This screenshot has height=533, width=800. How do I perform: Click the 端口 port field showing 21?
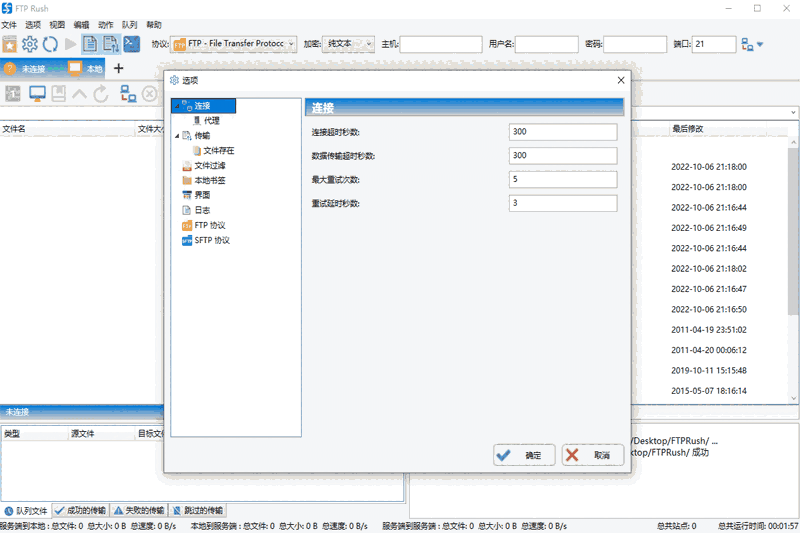714,44
